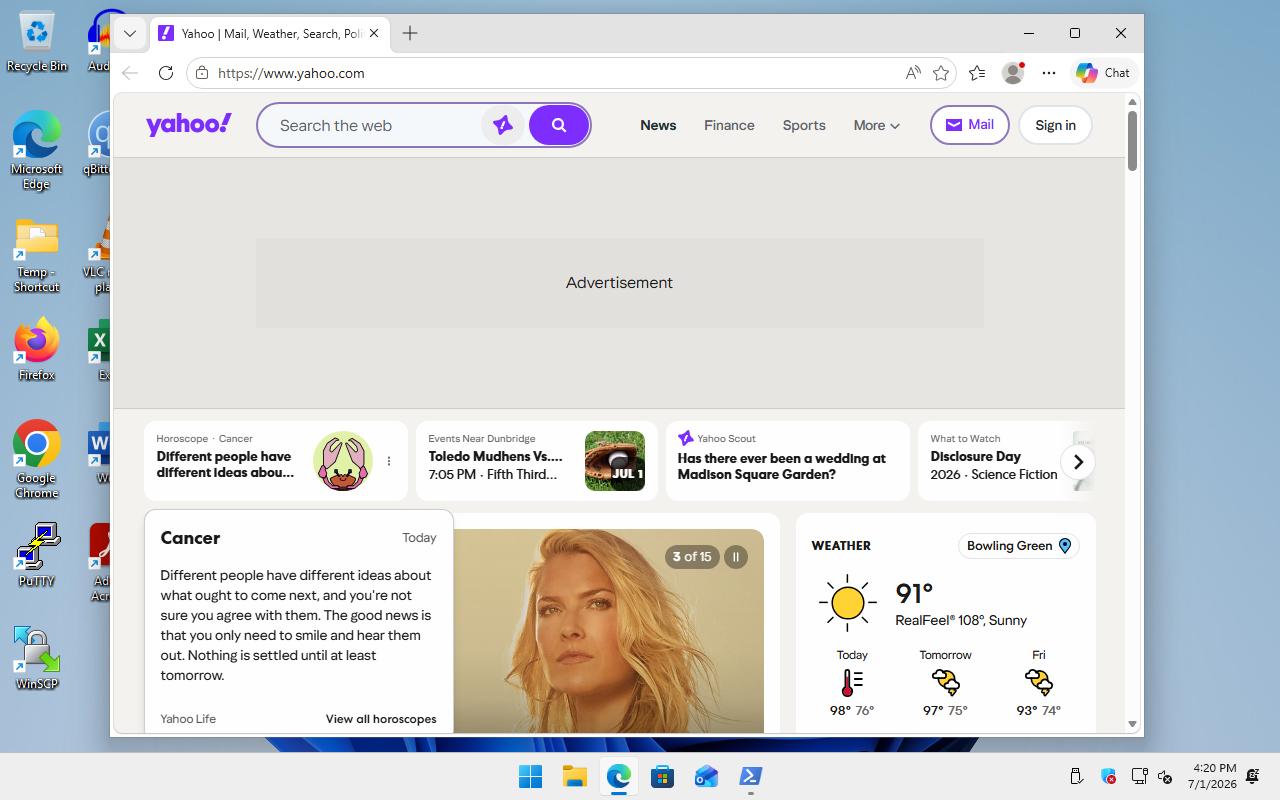This screenshot has width=1280, height=800.
Task: Click the Cancer zodiac thumbnail
Action: [x=343, y=461]
